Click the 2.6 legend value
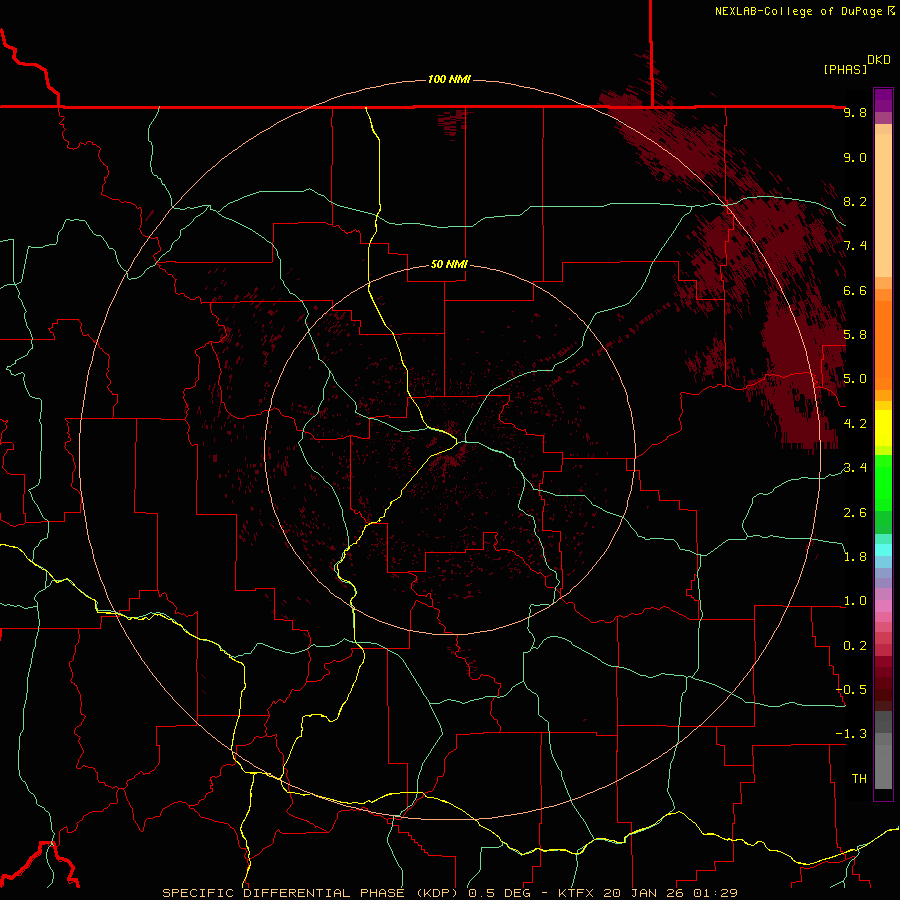The height and width of the screenshot is (900, 900). tap(855, 512)
